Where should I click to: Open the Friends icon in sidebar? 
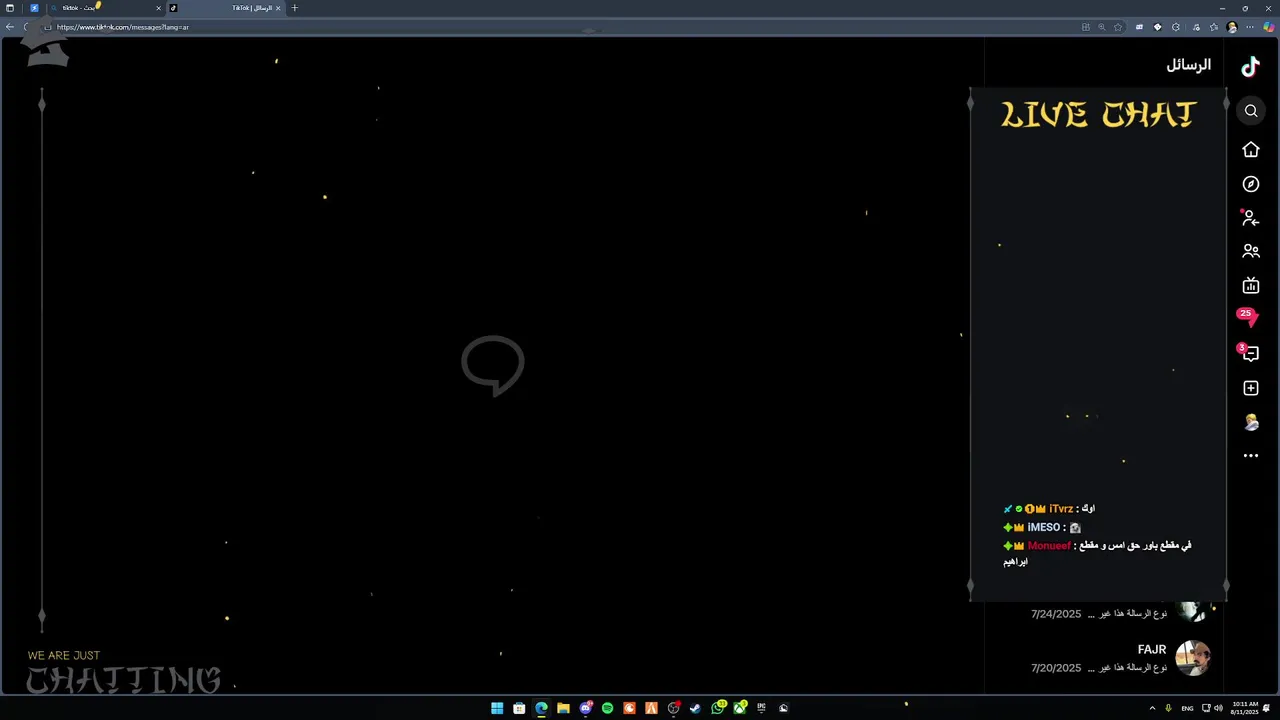click(x=1251, y=251)
